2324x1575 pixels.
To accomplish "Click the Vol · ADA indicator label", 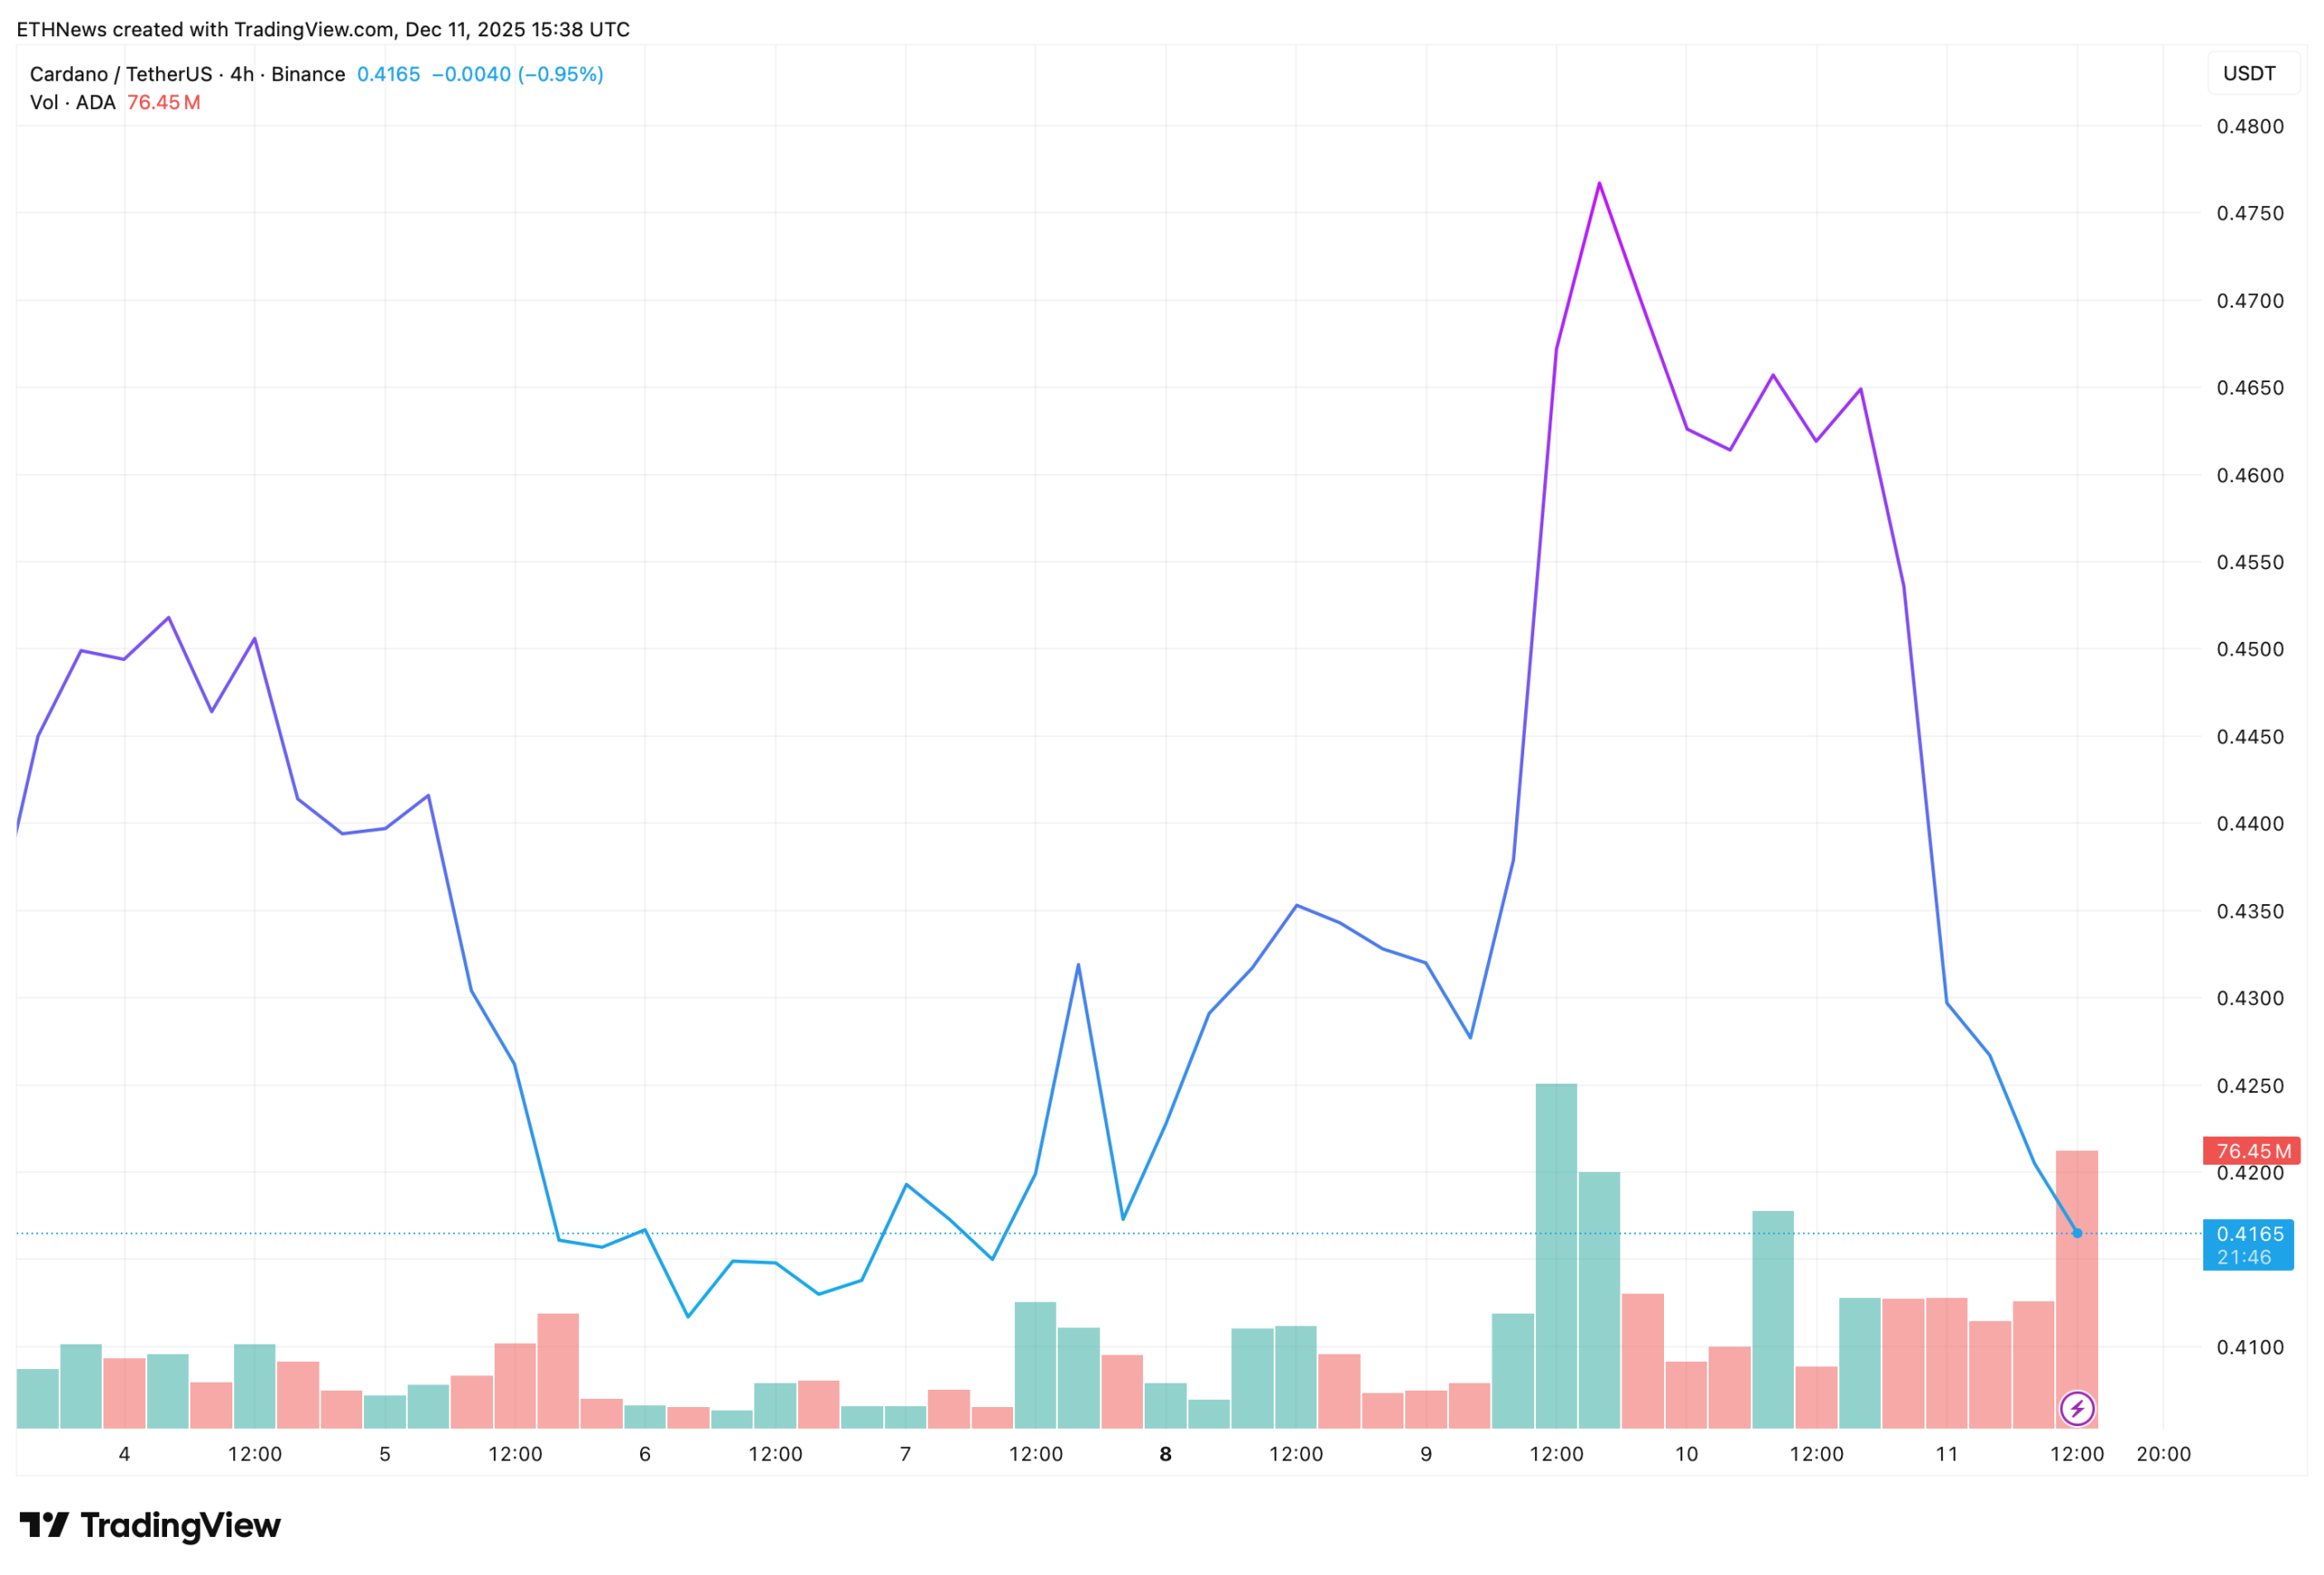I will coord(72,103).
